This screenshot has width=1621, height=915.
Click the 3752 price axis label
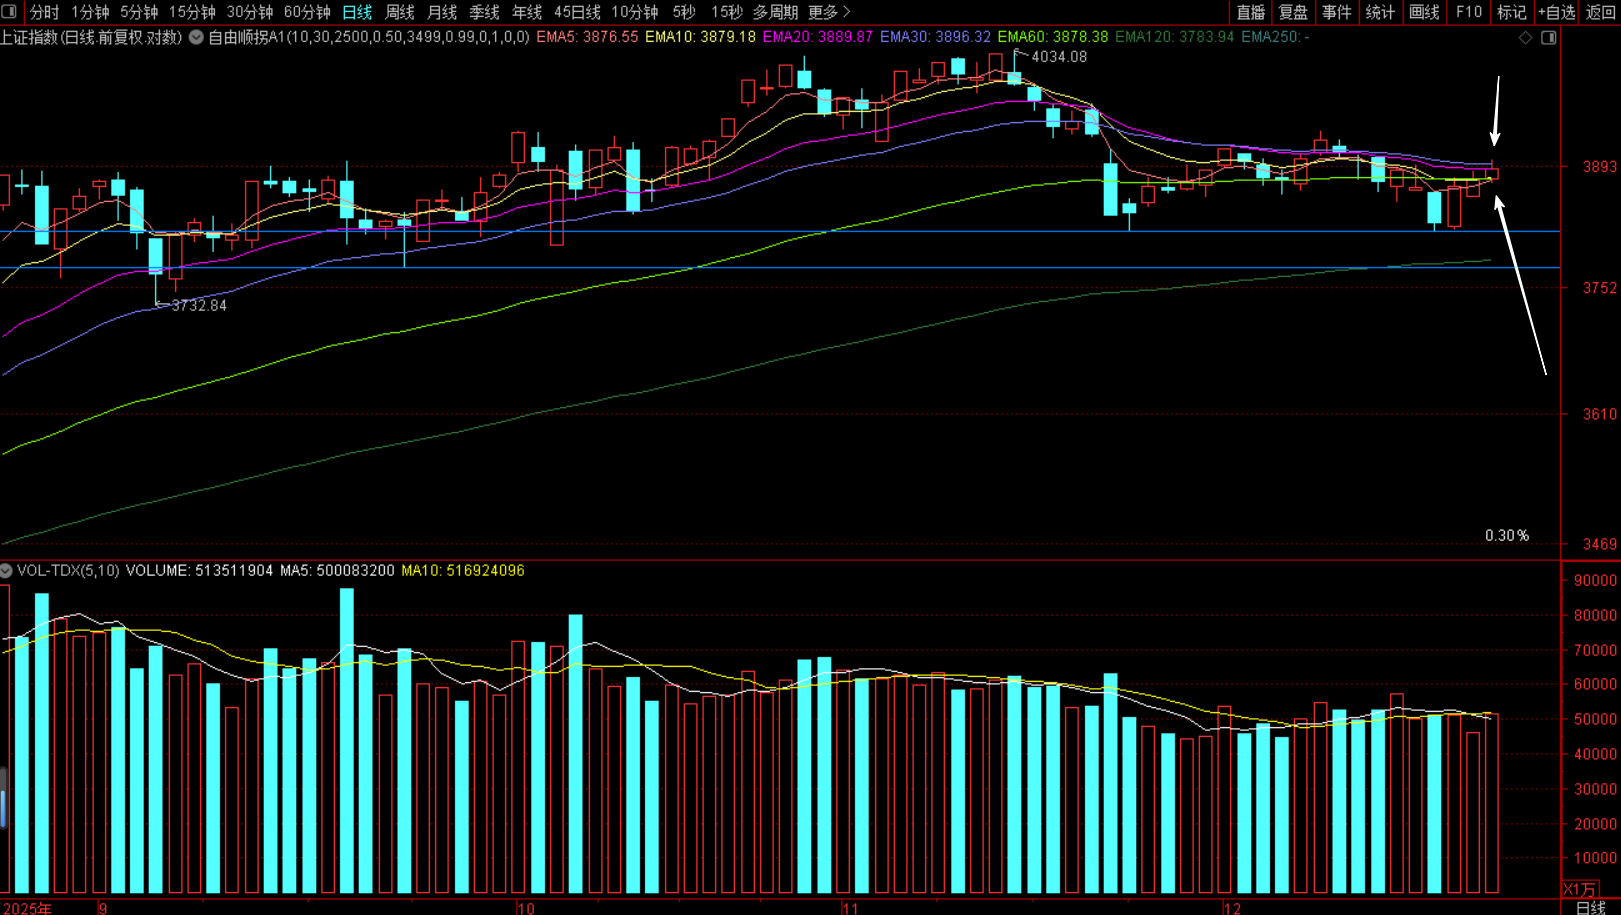tap(1599, 288)
